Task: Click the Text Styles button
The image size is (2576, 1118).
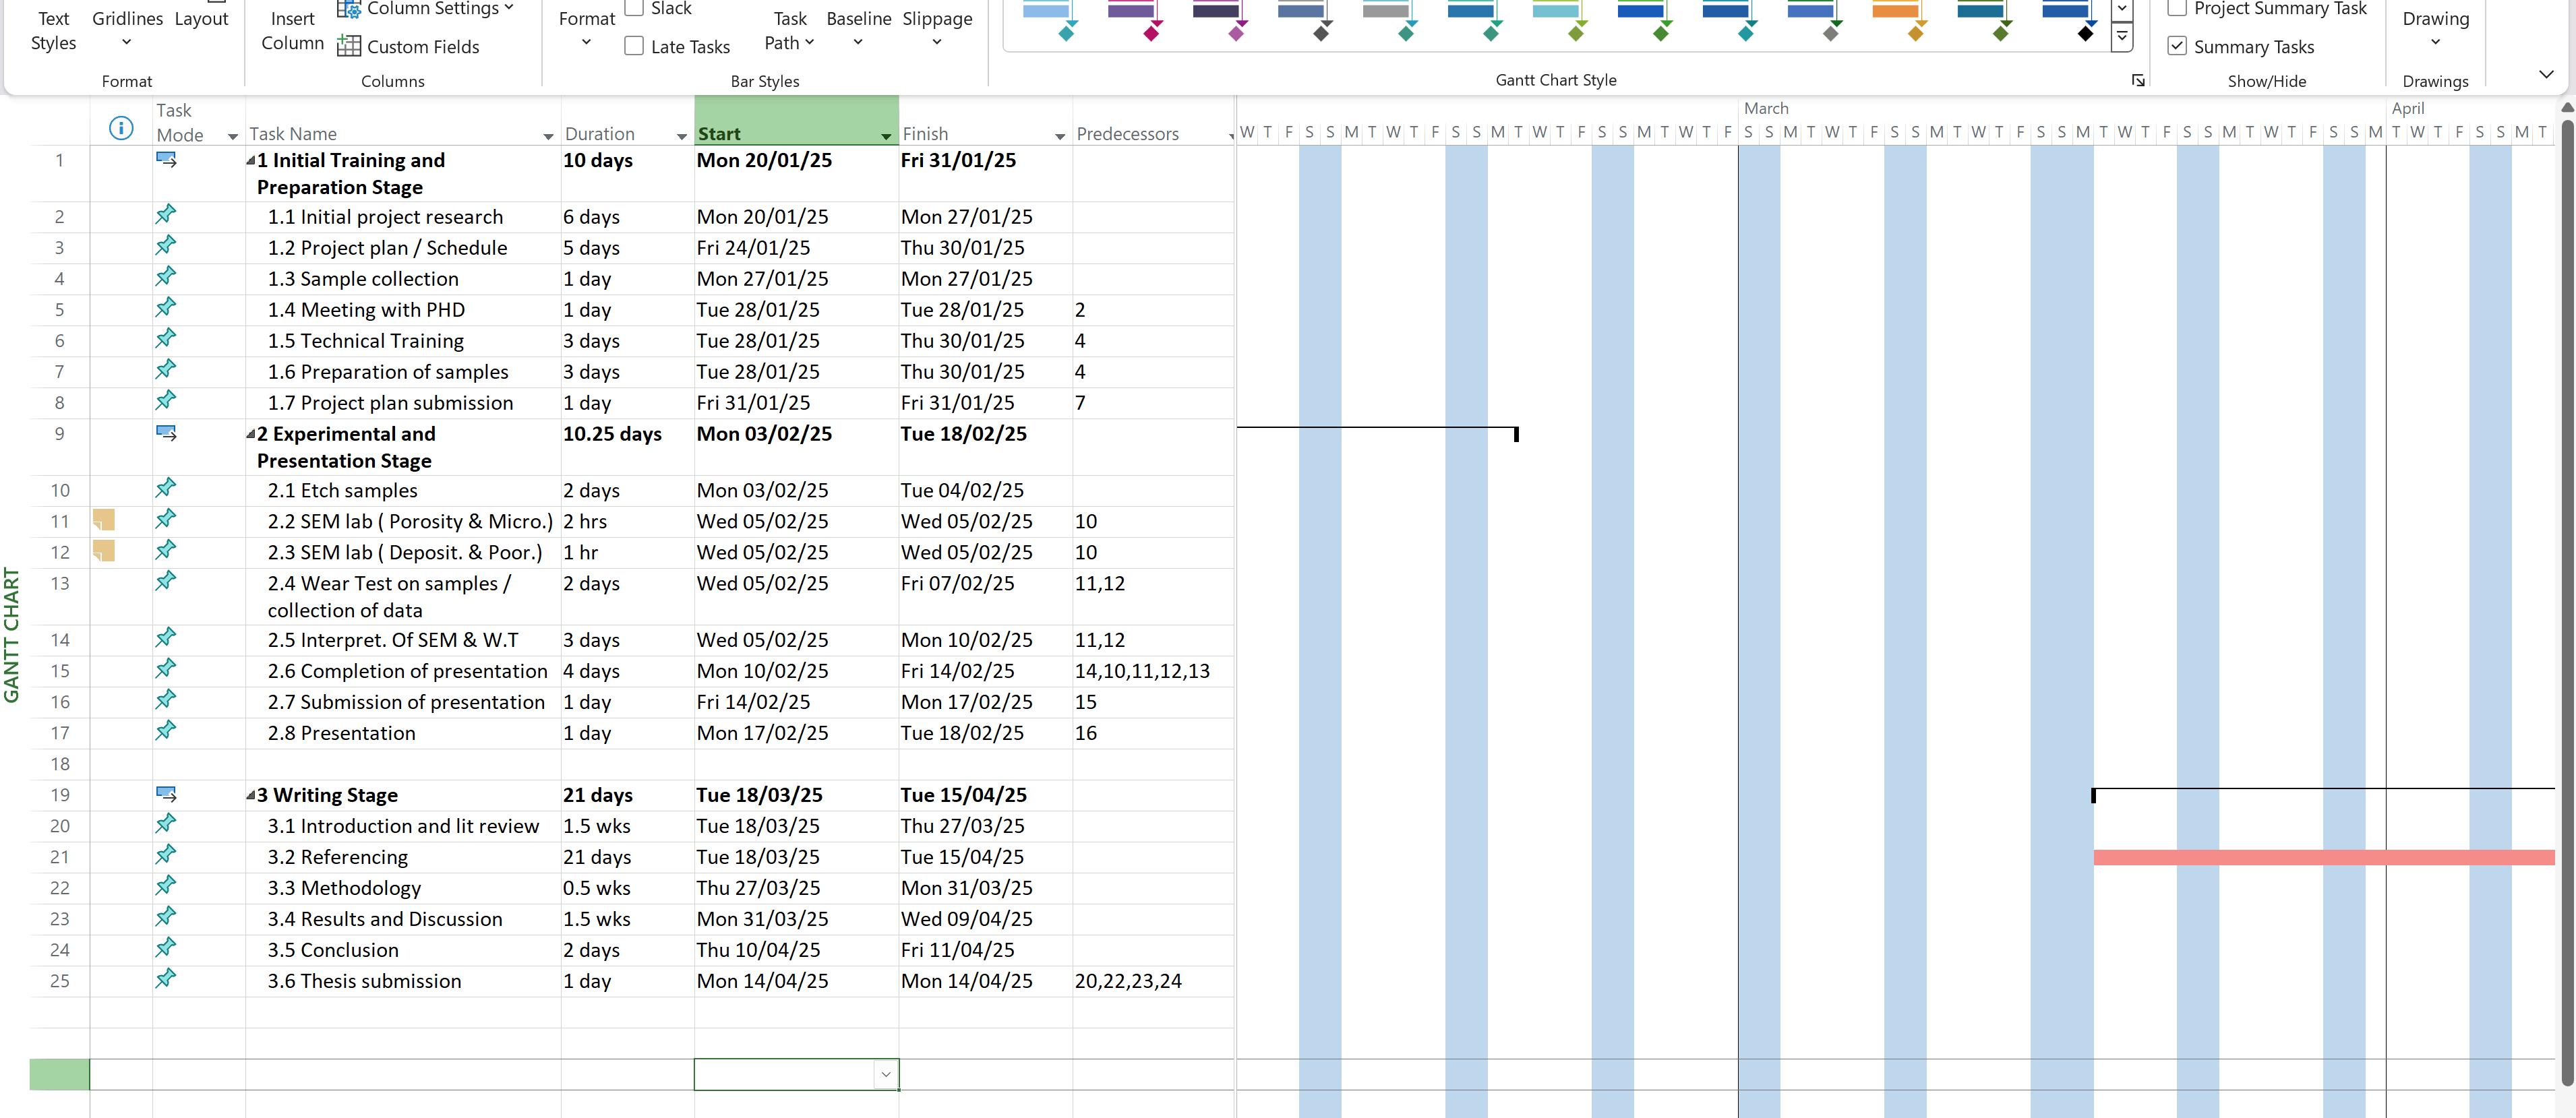Action: tap(53, 30)
